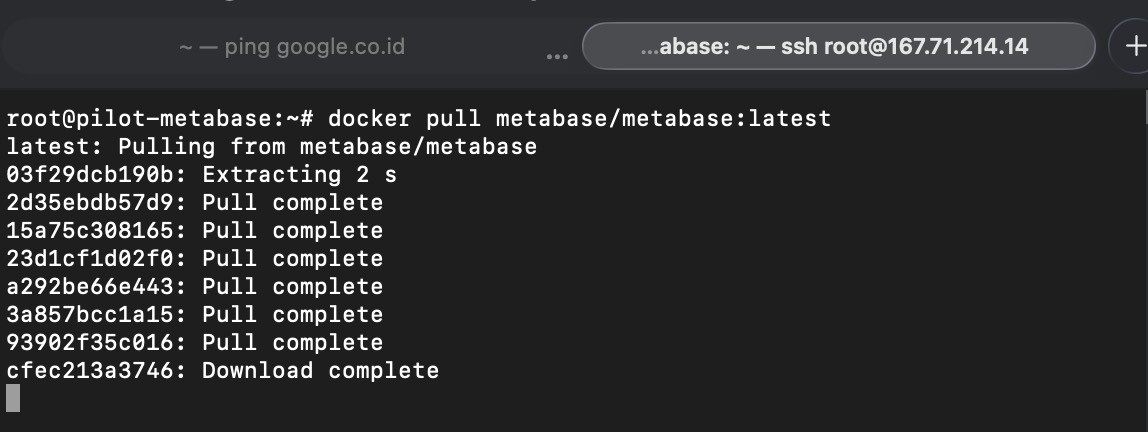Click layer ID 23d1cf1d02f0

tap(96, 259)
